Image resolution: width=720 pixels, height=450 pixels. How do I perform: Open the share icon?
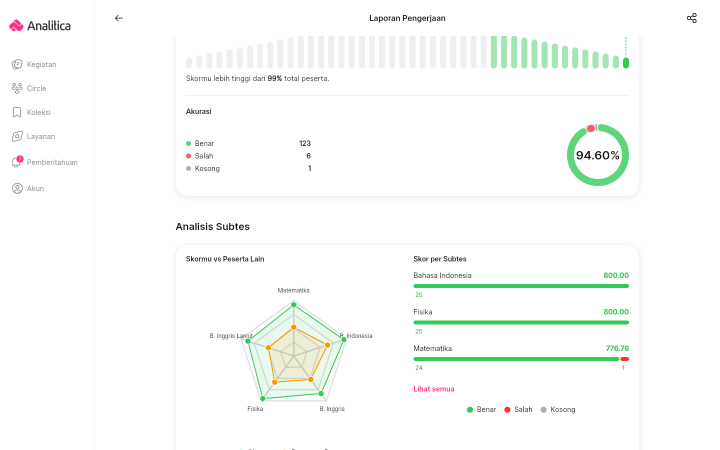(x=692, y=18)
